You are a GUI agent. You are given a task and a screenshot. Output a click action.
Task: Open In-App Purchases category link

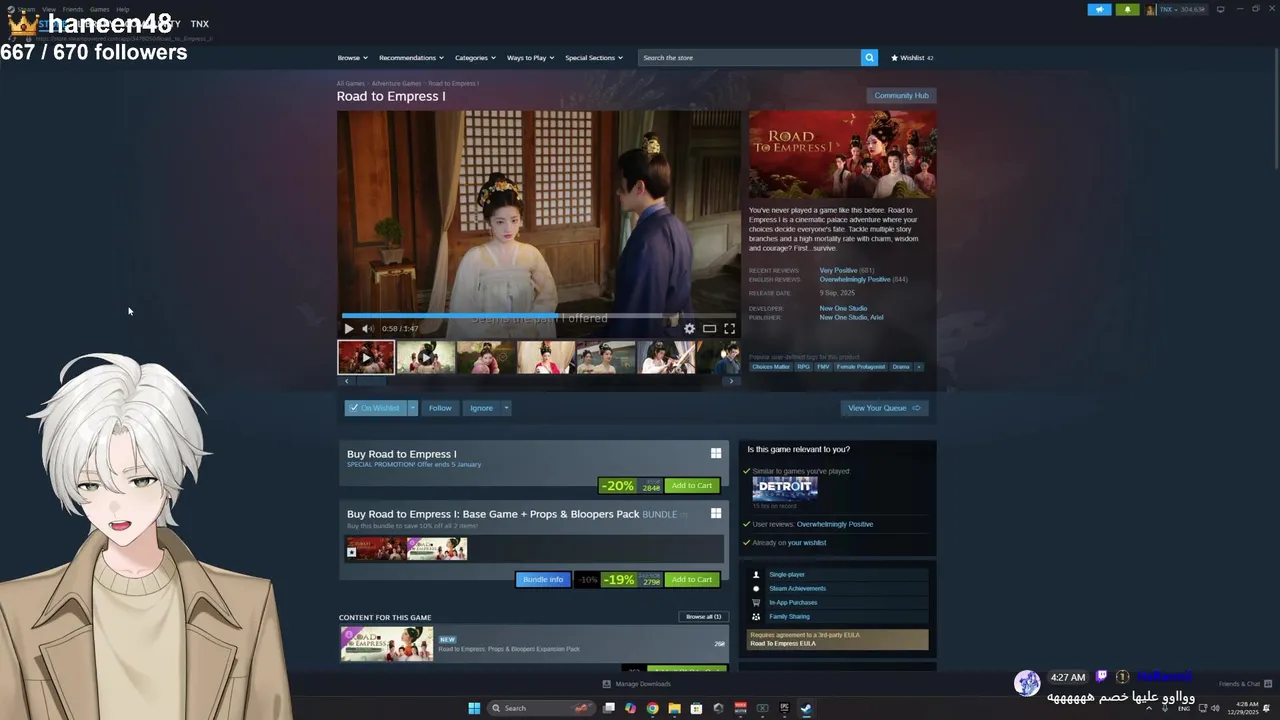click(793, 603)
